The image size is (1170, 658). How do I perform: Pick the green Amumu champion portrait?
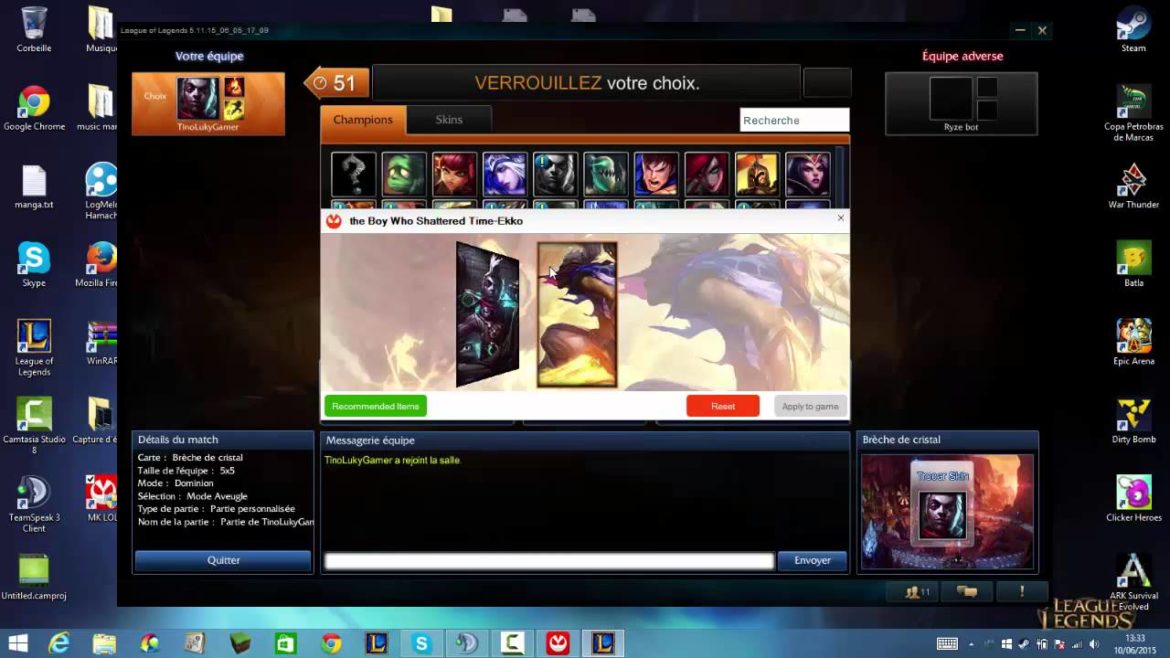pyautogui.click(x=404, y=174)
